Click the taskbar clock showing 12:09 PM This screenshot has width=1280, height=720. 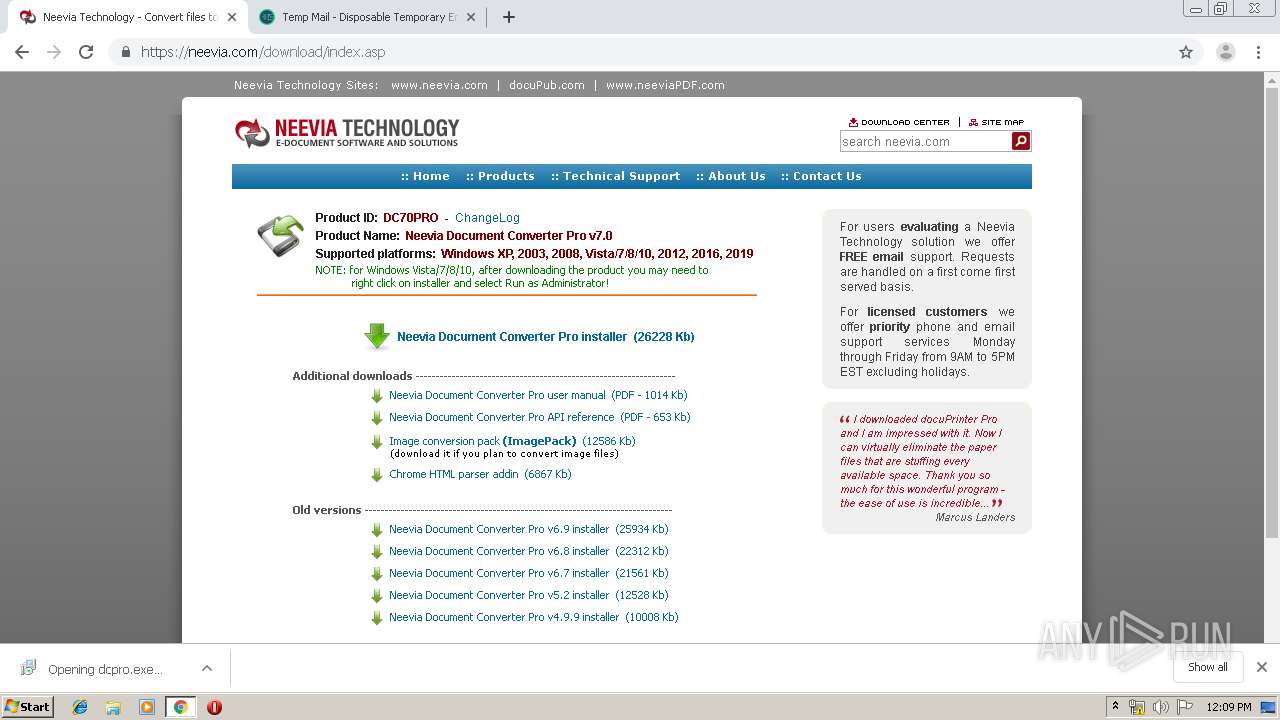click(x=1229, y=707)
